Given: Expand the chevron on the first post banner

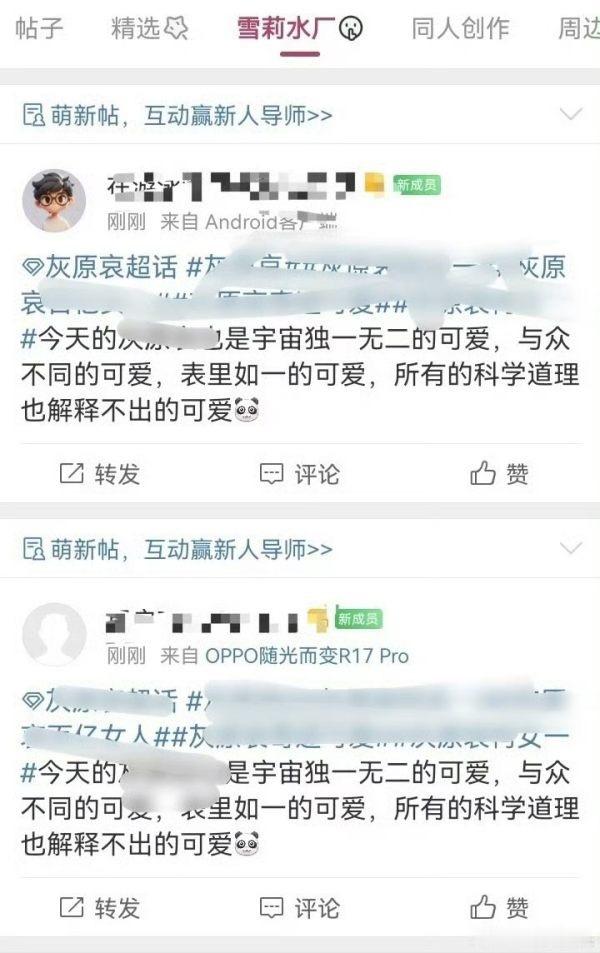Looking at the screenshot, I should click(570, 114).
